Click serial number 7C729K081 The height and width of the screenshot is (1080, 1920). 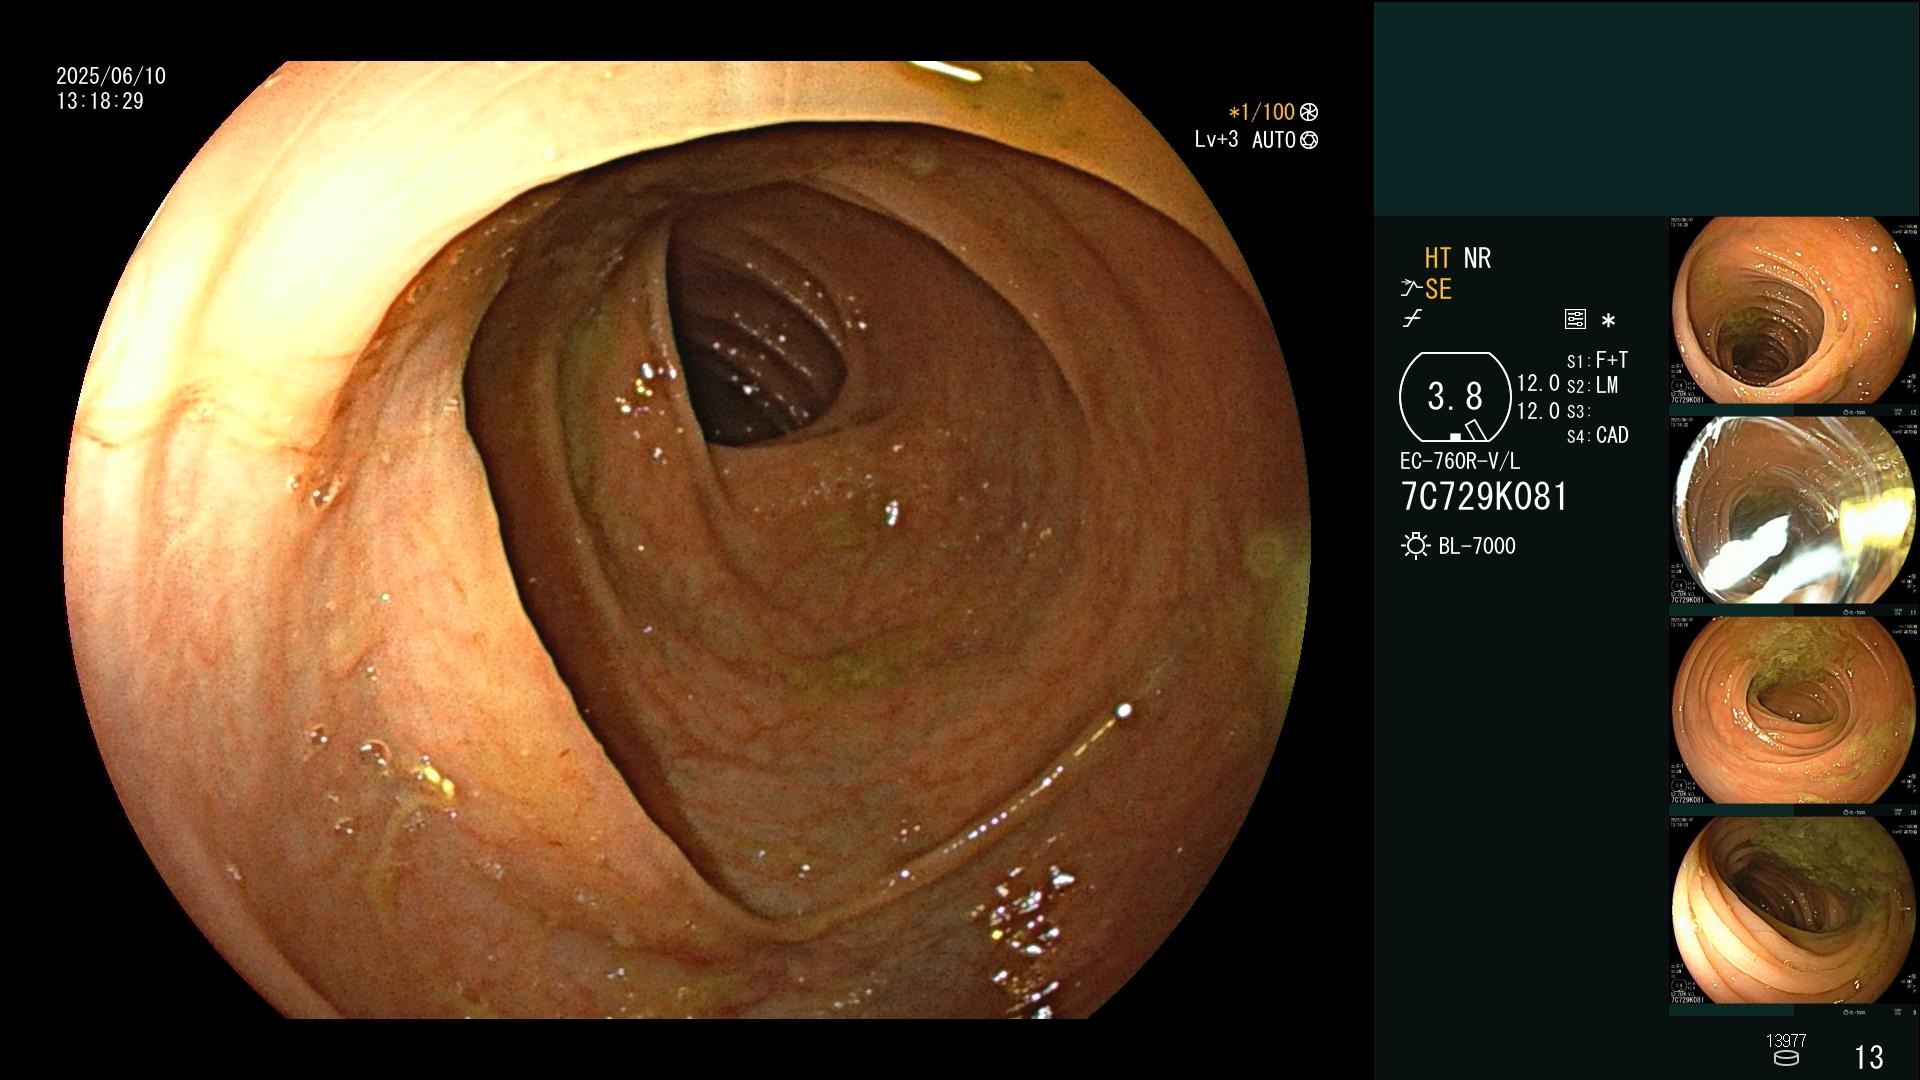1484,497
